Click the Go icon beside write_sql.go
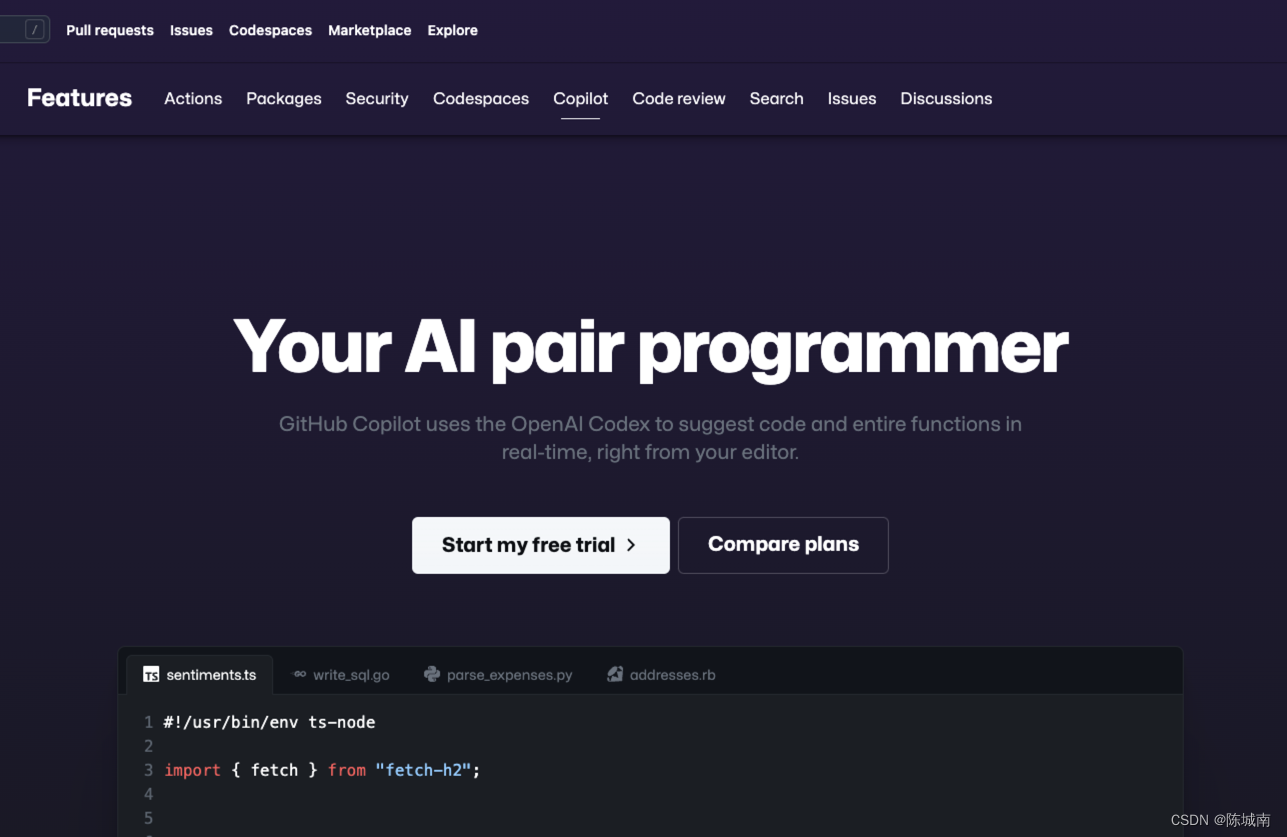 click(x=299, y=674)
